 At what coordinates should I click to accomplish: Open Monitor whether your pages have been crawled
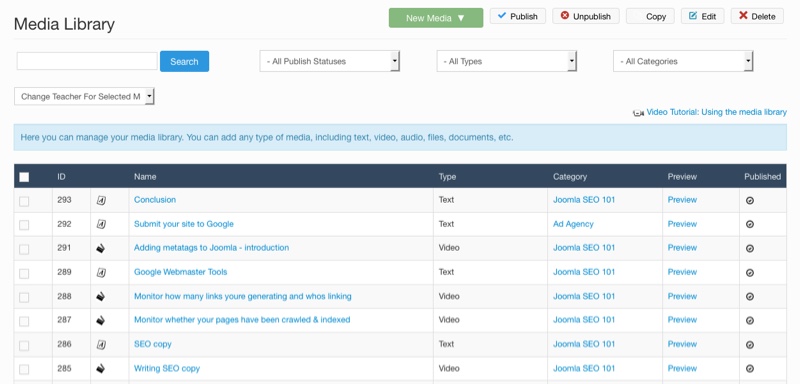click(x=242, y=320)
